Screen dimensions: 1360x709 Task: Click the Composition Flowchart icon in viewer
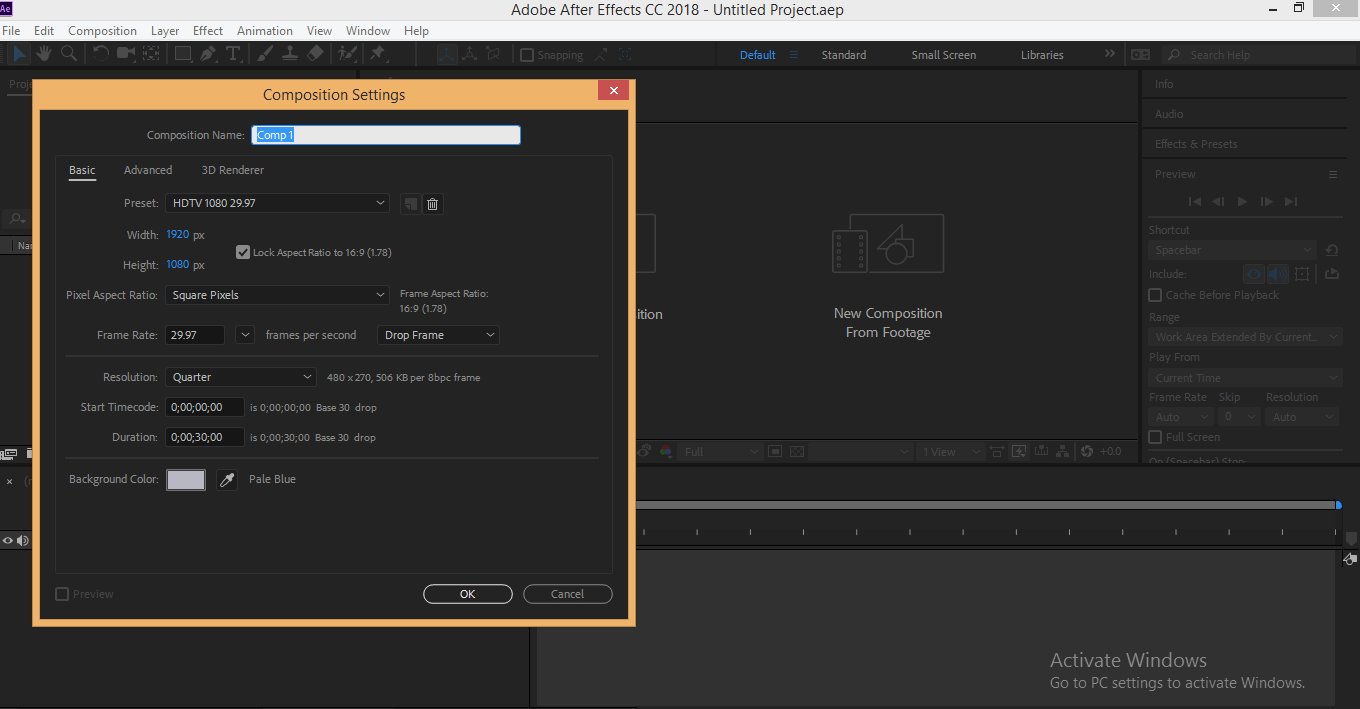[x=1063, y=452]
